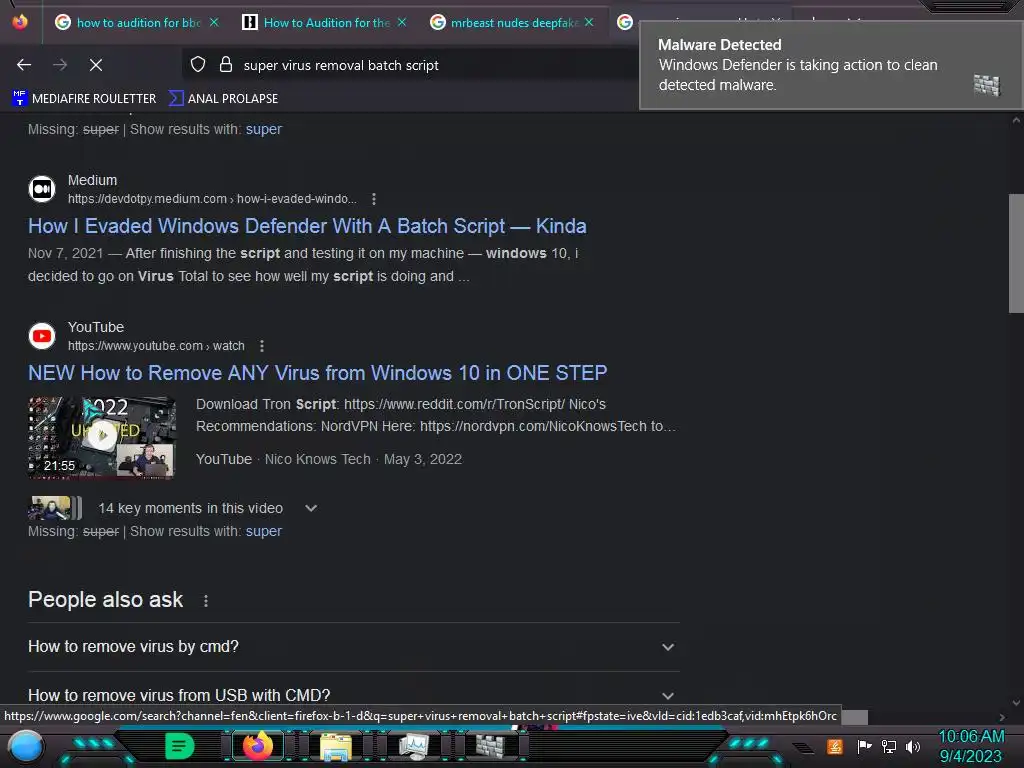Open 'How I Evaded Windows Defender' result
The width and height of the screenshot is (1024, 768).
[x=307, y=226]
